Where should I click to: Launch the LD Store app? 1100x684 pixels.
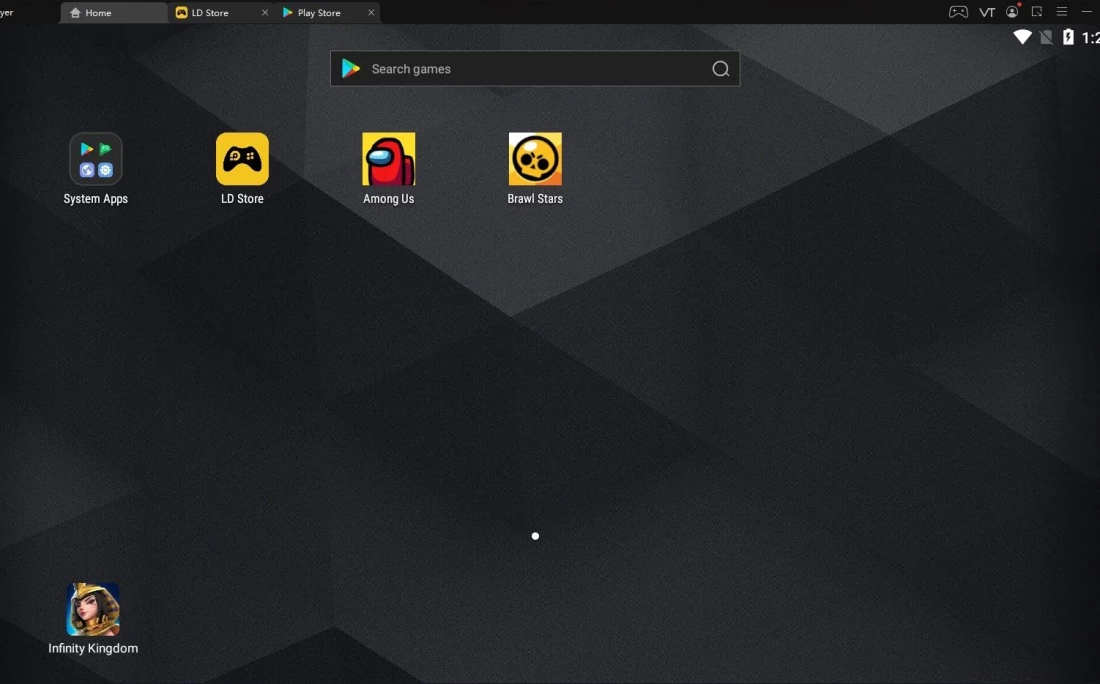coord(242,160)
